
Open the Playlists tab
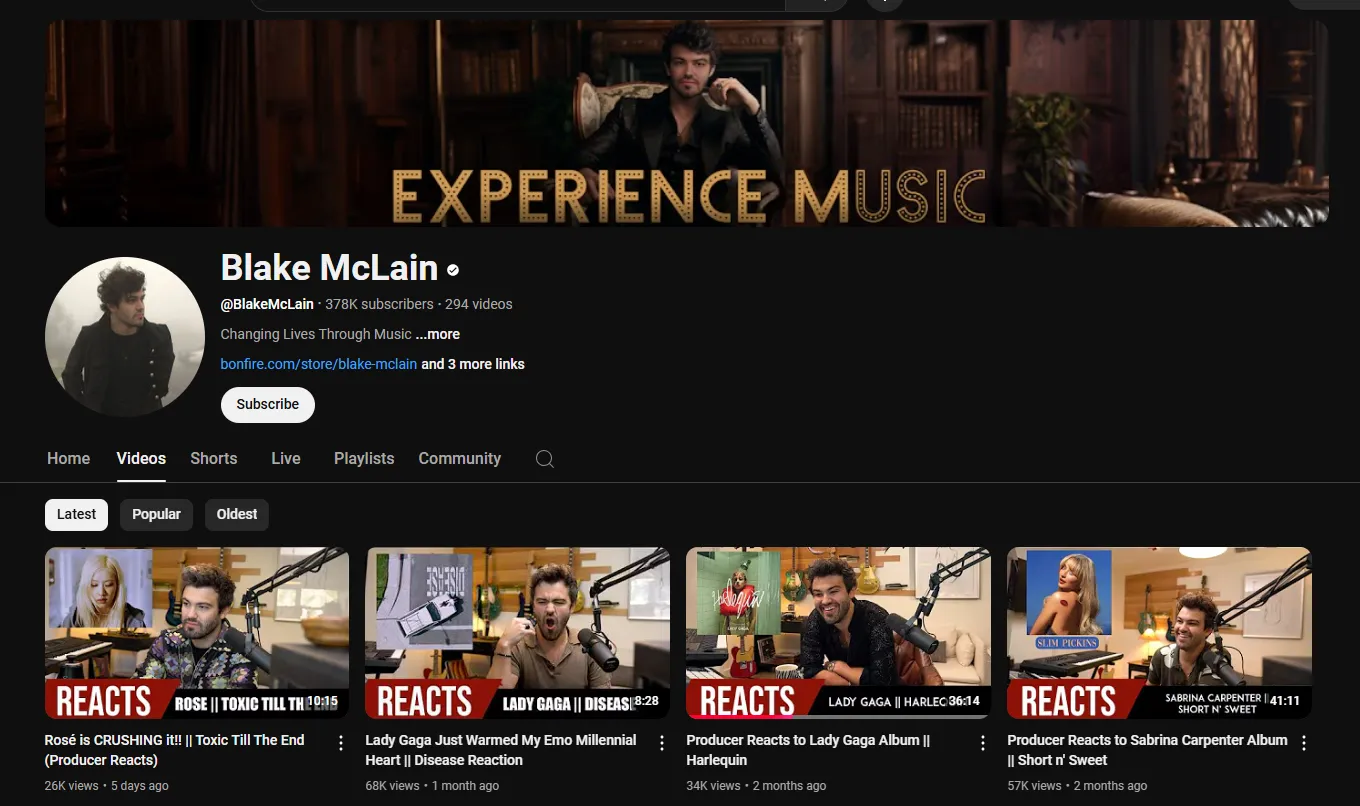(364, 458)
